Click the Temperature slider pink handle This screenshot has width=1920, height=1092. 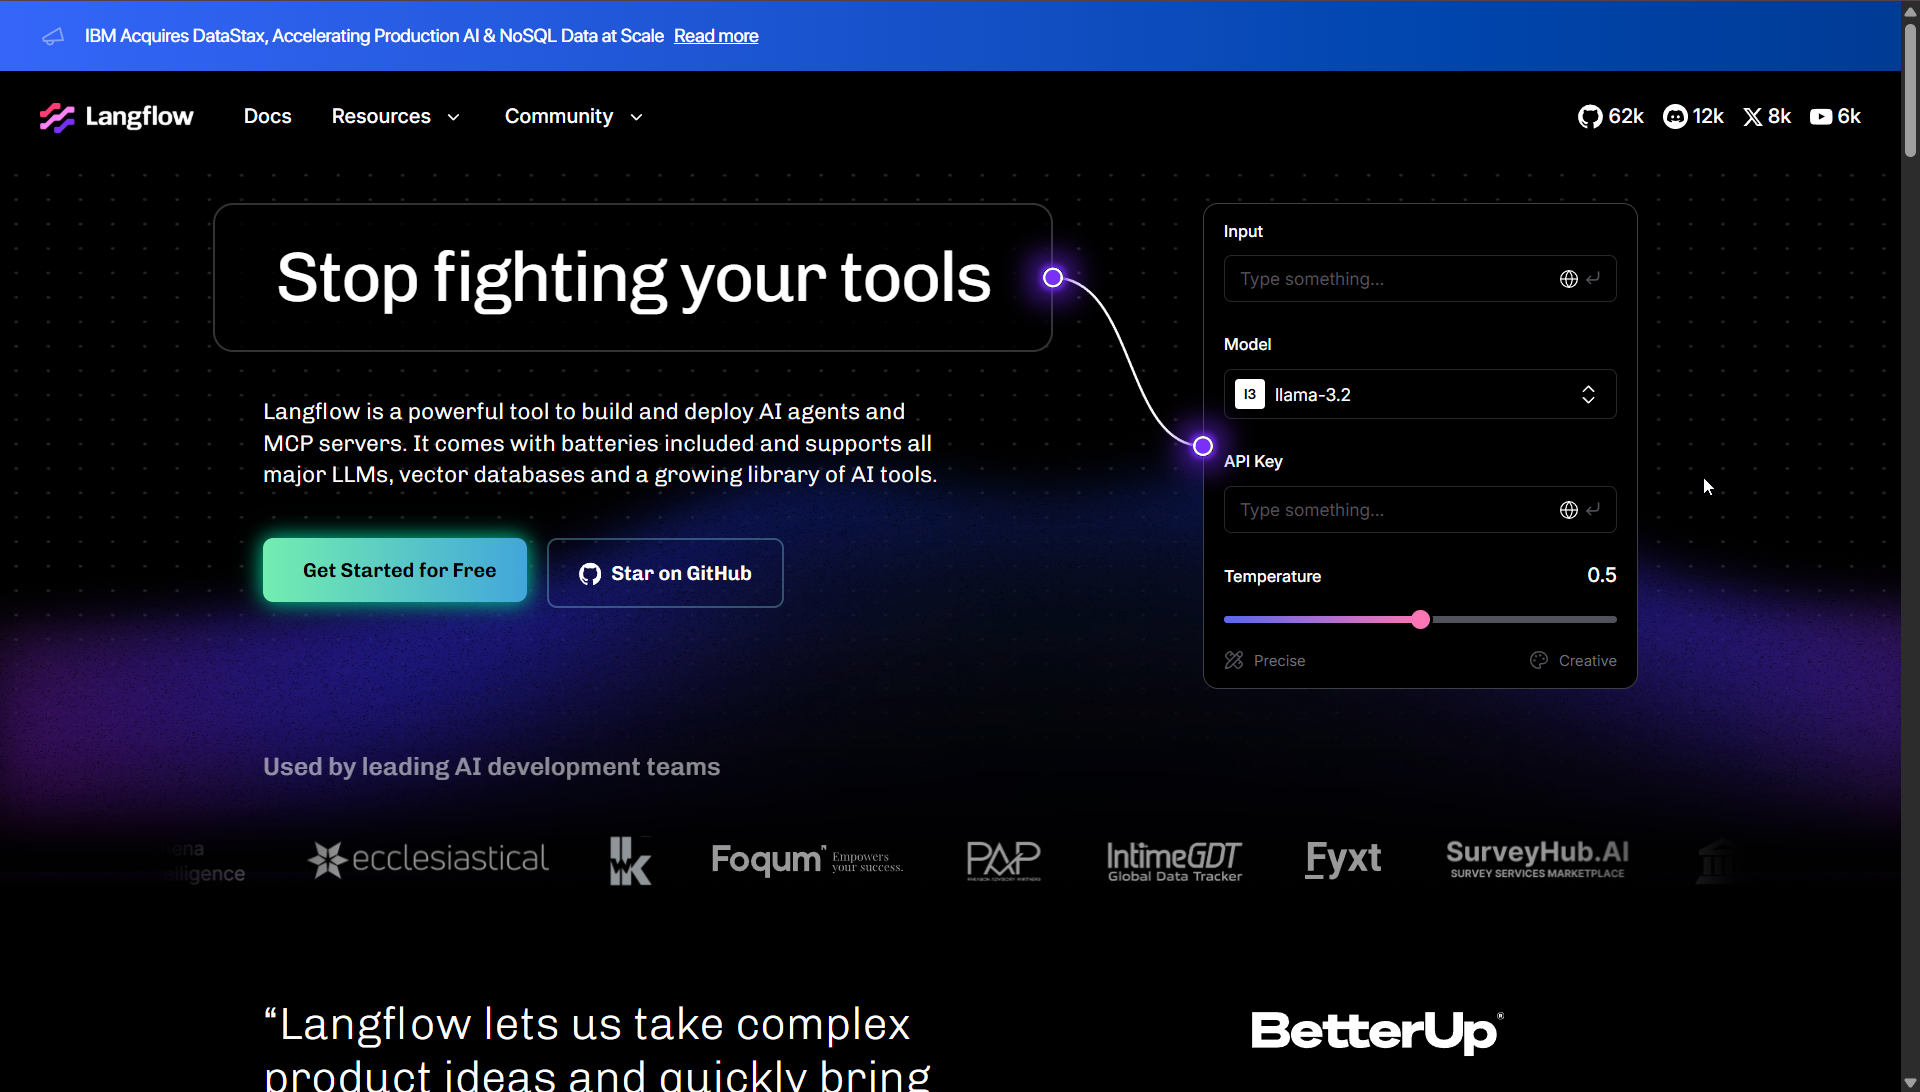1420,620
